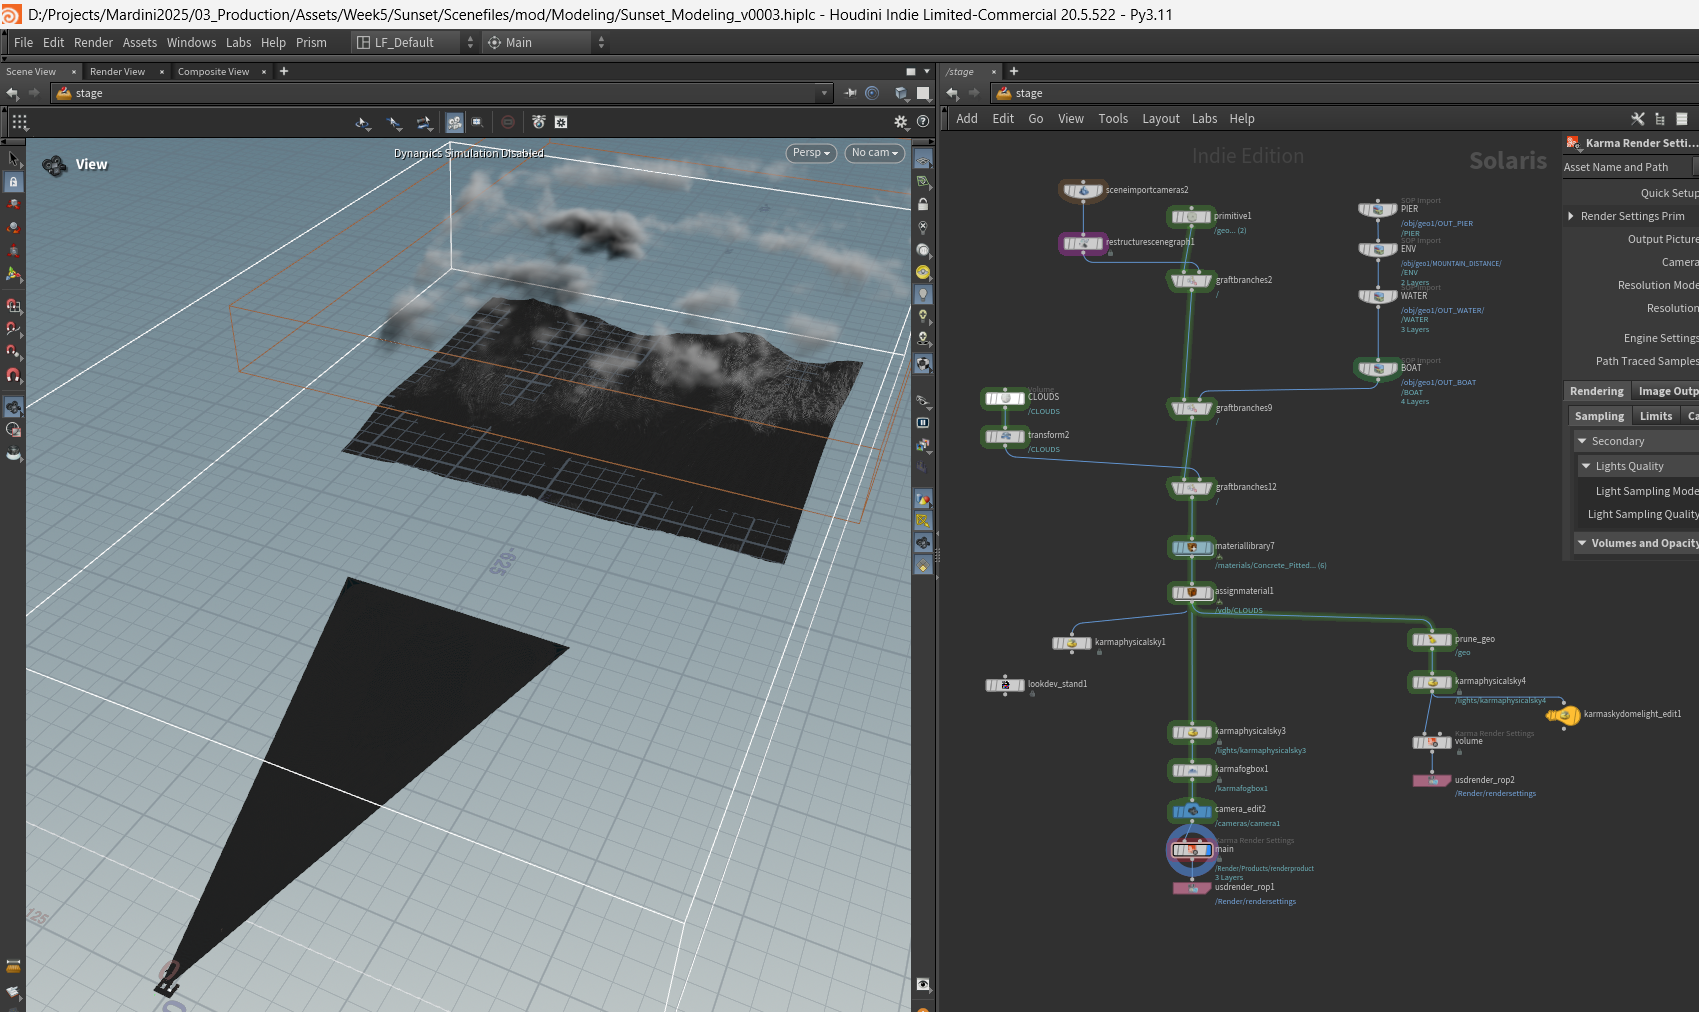Toggle High Quality Lighting with shadows
1699x1012 pixels.
pos(923,339)
